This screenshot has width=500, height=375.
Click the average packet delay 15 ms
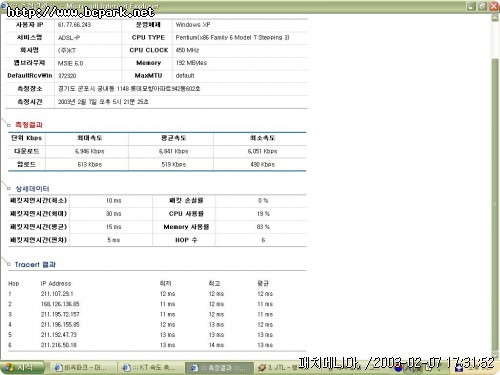tap(114, 227)
